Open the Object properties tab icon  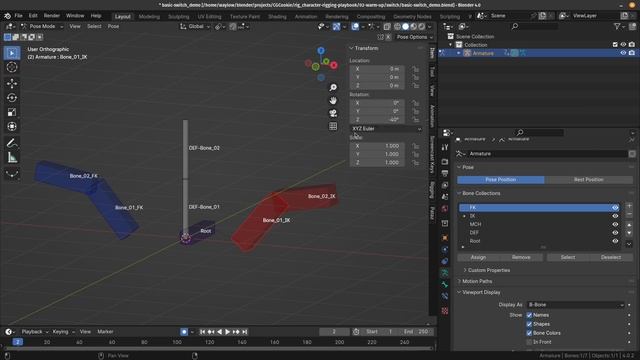coord(445,238)
